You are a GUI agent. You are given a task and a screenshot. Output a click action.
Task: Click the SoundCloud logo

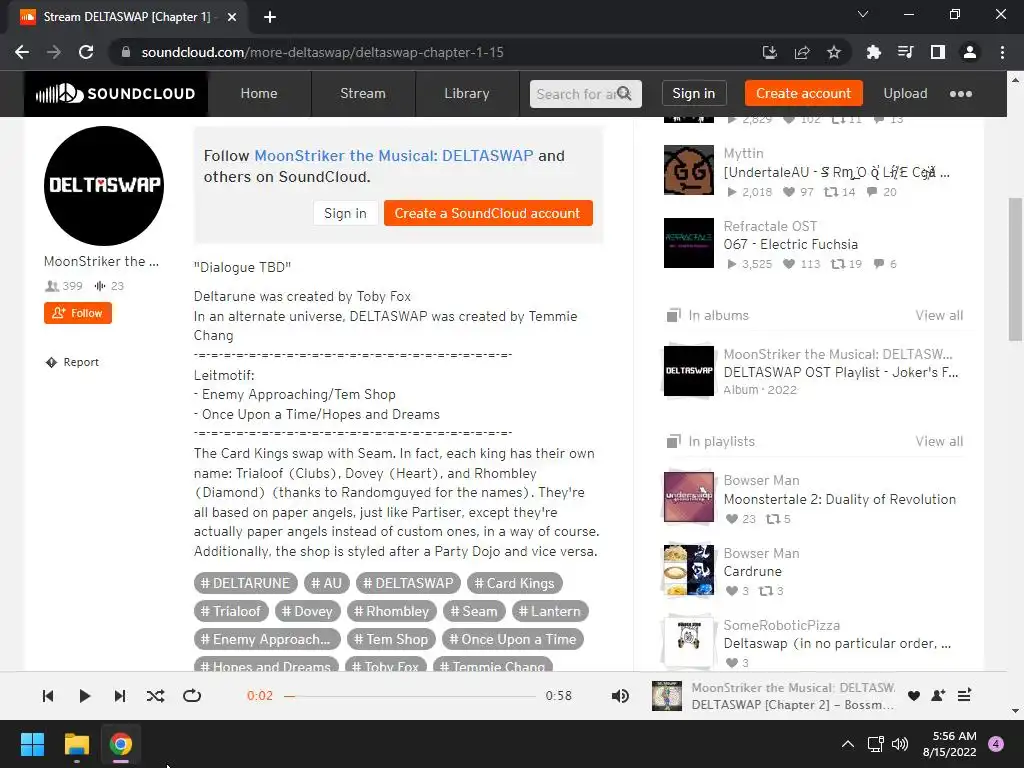pos(116,93)
